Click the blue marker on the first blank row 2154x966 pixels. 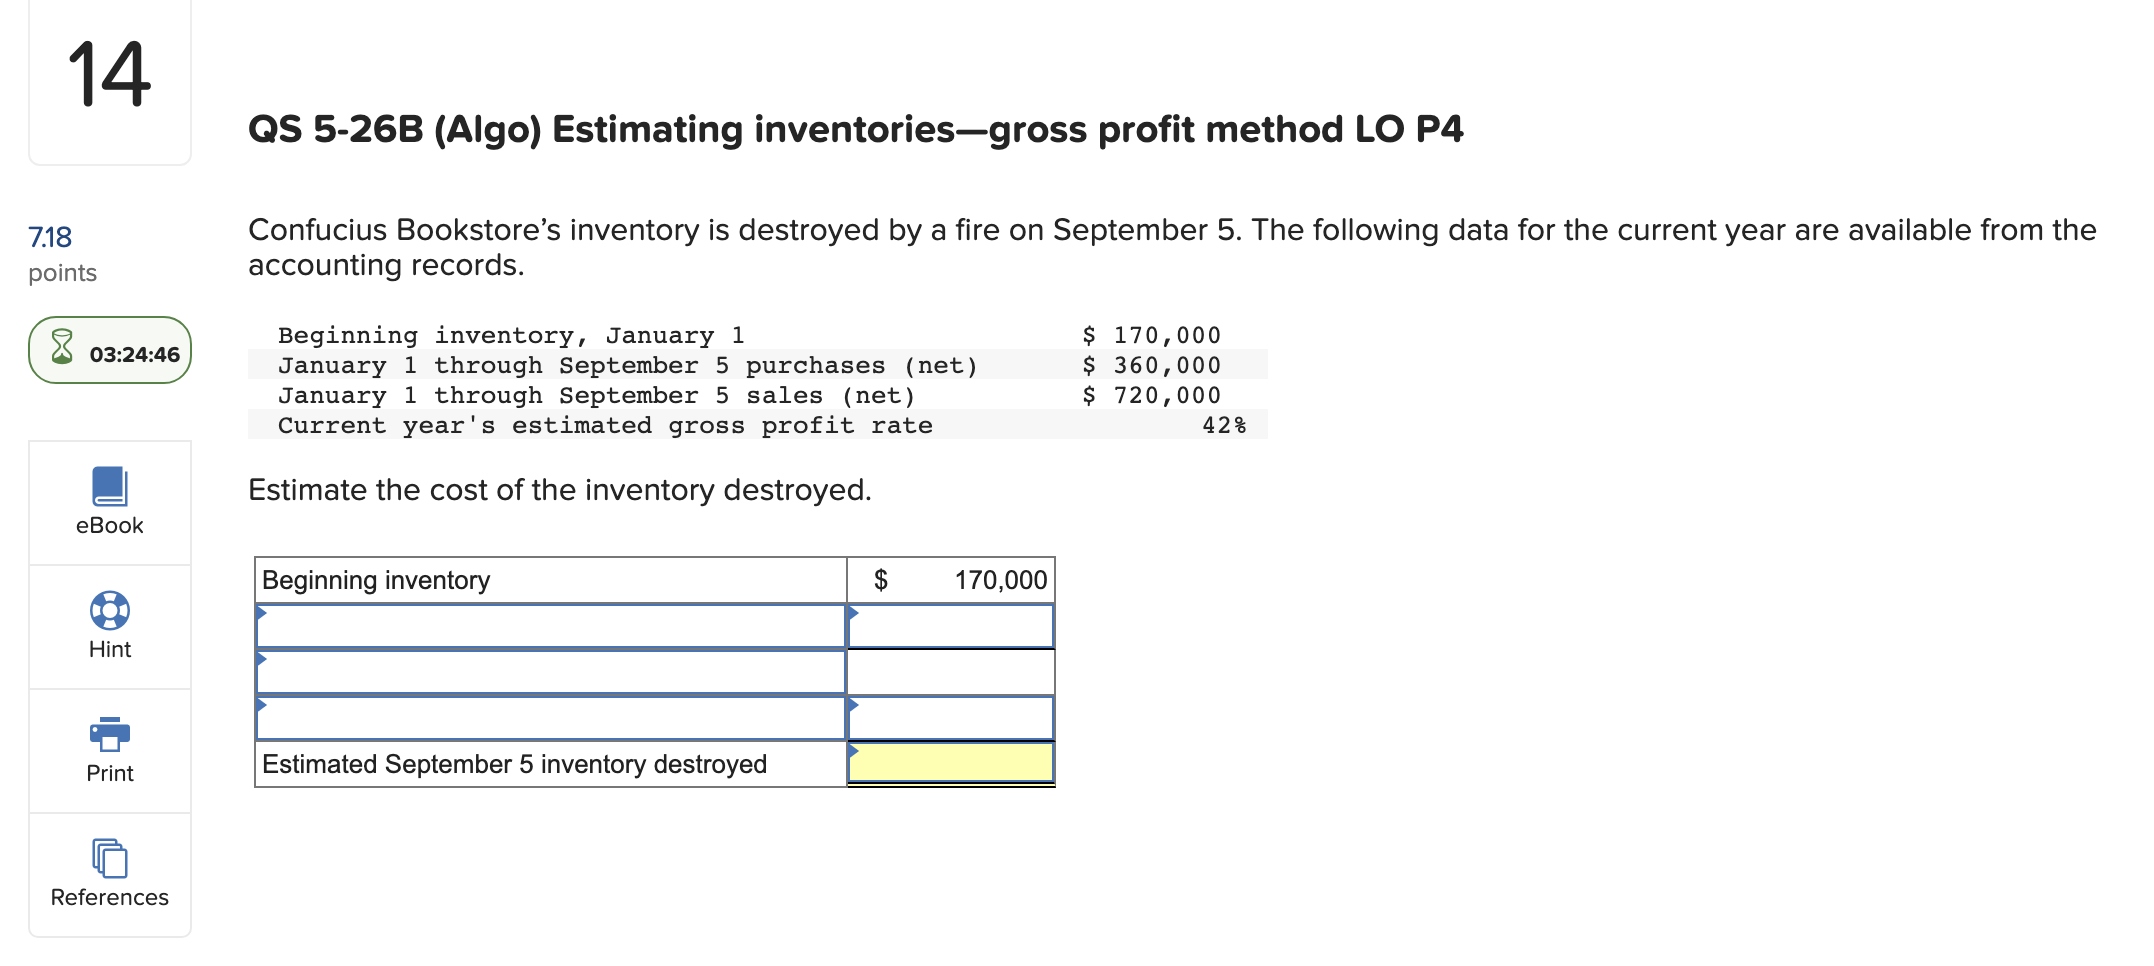tap(262, 615)
